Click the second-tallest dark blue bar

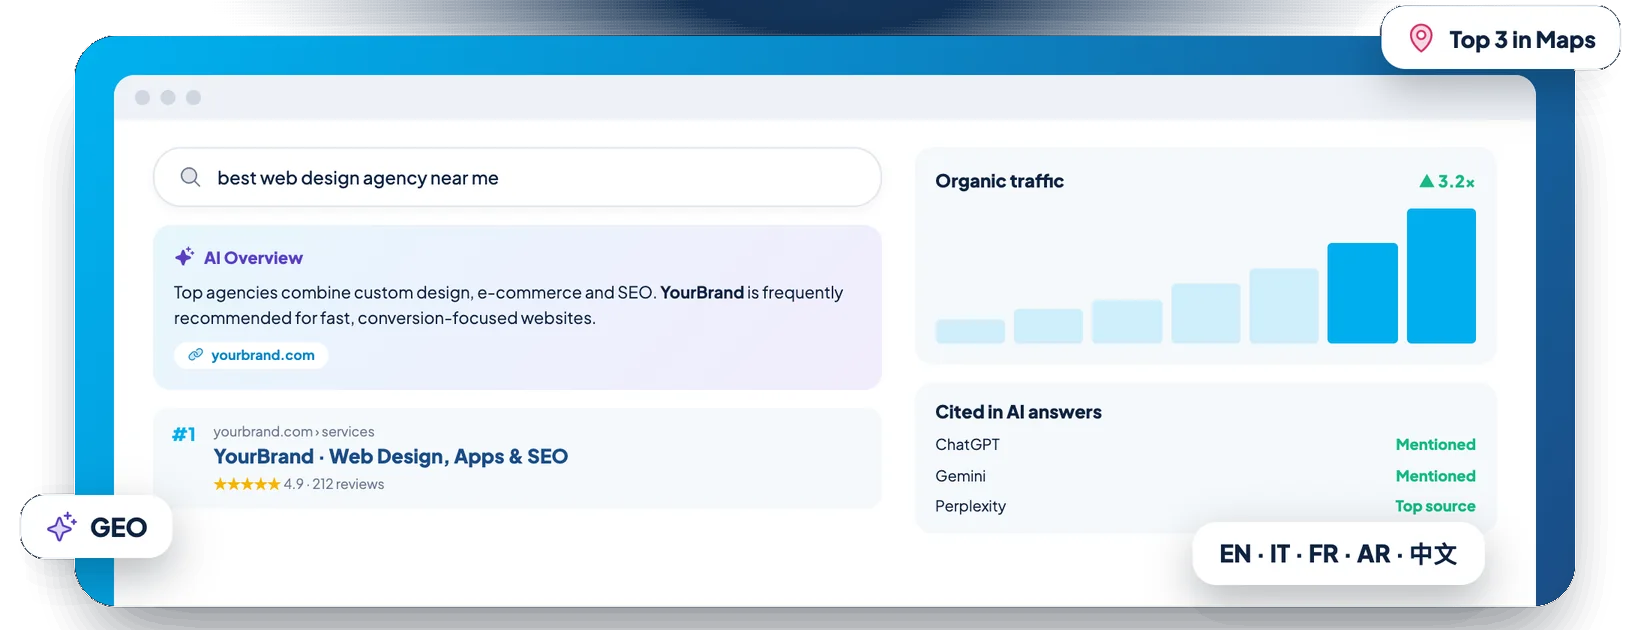(x=1362, y=293)
